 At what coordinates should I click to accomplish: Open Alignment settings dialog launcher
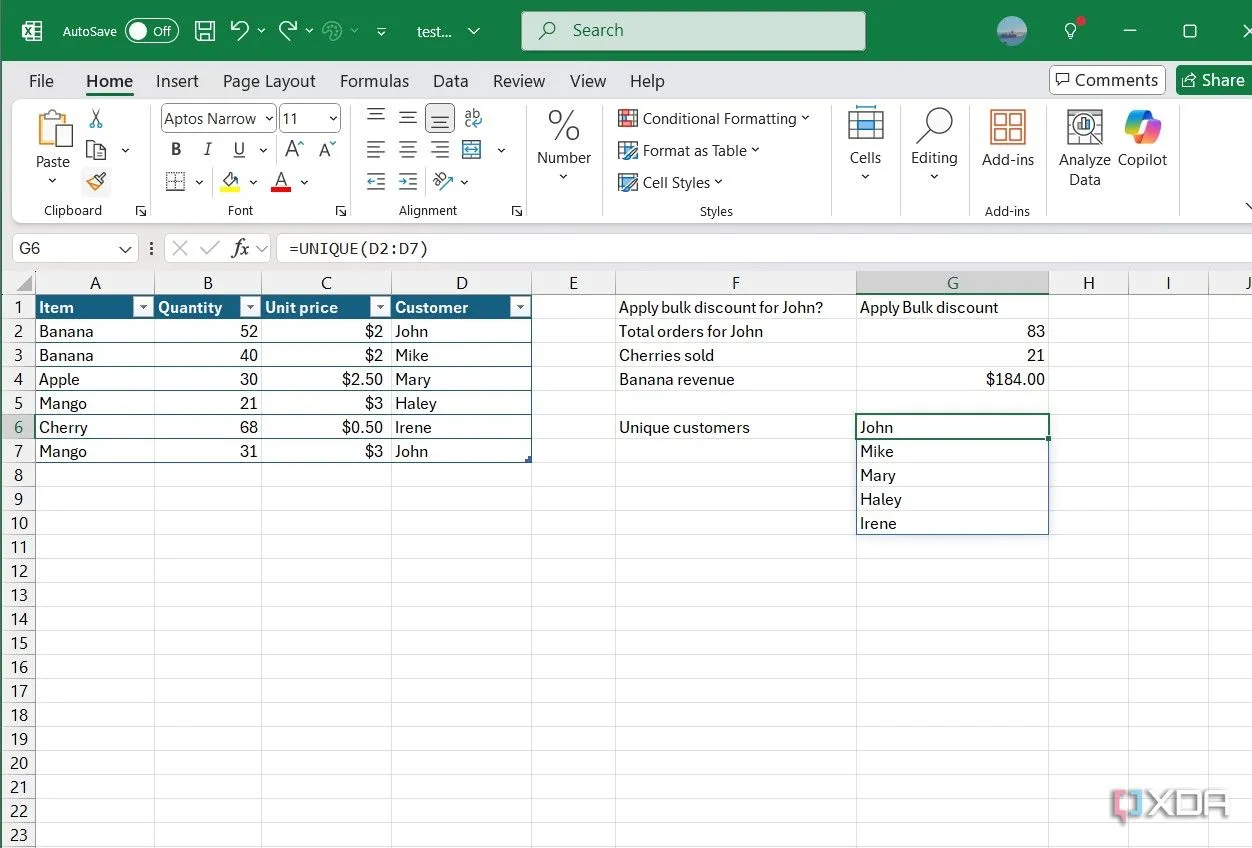pos(517,211)
